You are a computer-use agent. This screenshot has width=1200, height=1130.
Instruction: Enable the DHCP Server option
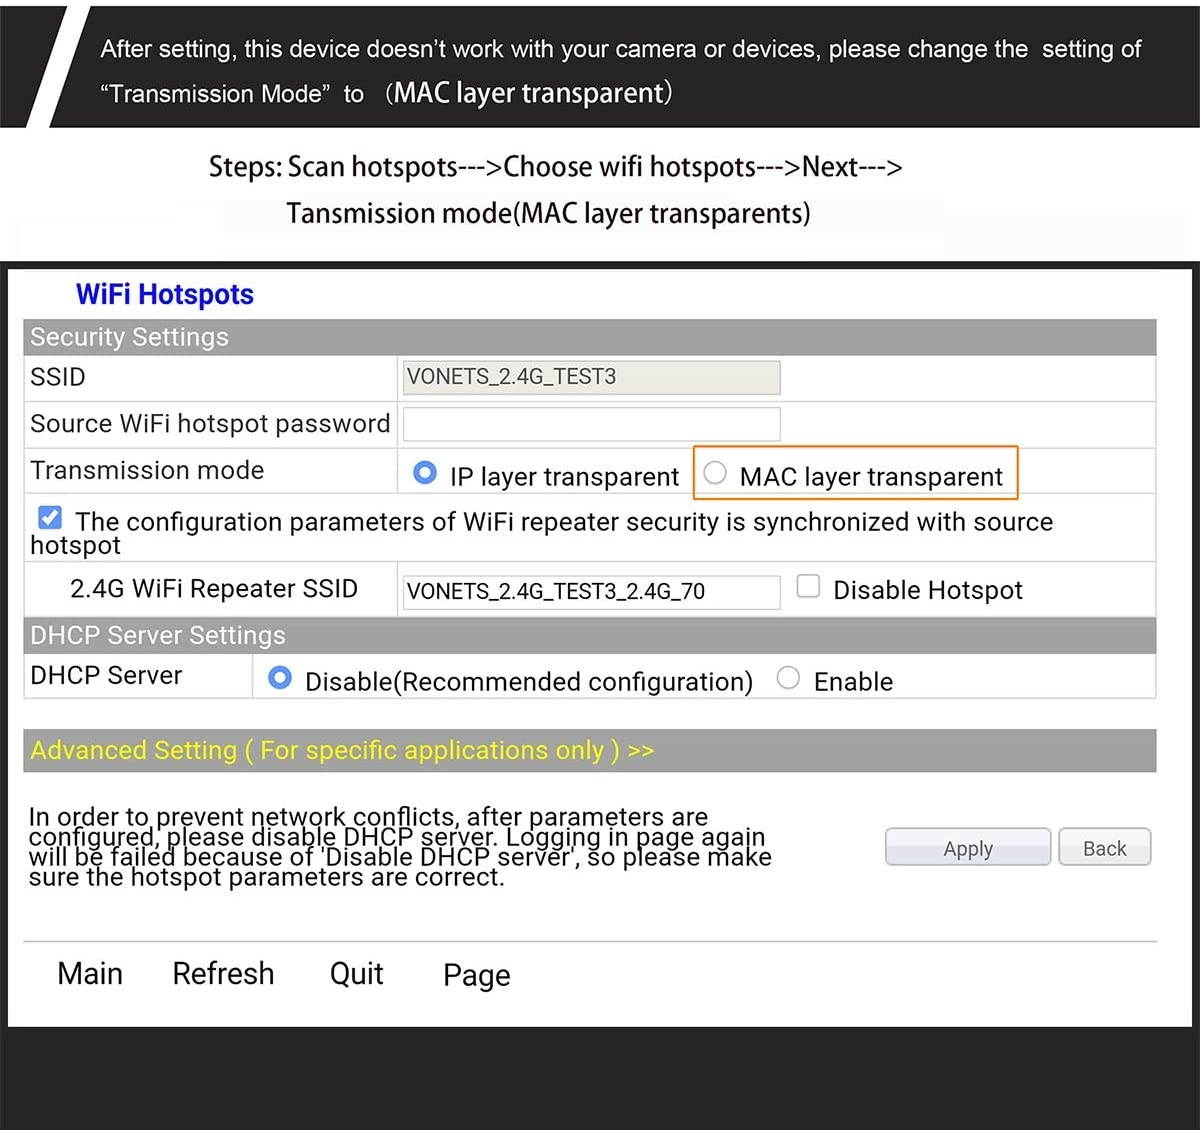coord(788,678)
